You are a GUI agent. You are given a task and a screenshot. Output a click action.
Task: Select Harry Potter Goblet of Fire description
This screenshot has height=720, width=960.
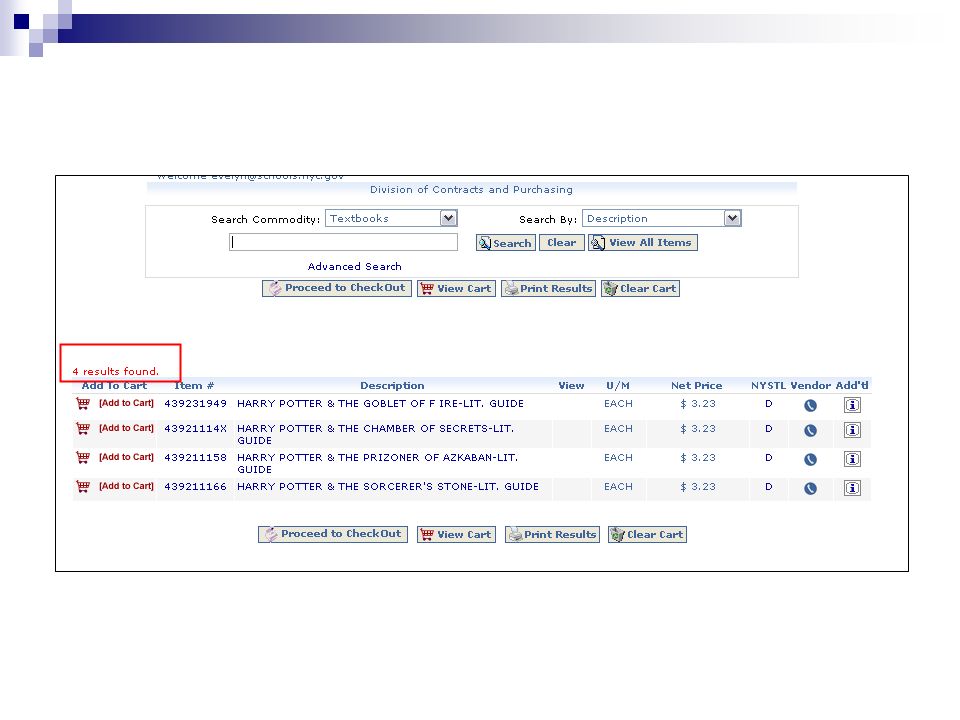click(380, 403)
